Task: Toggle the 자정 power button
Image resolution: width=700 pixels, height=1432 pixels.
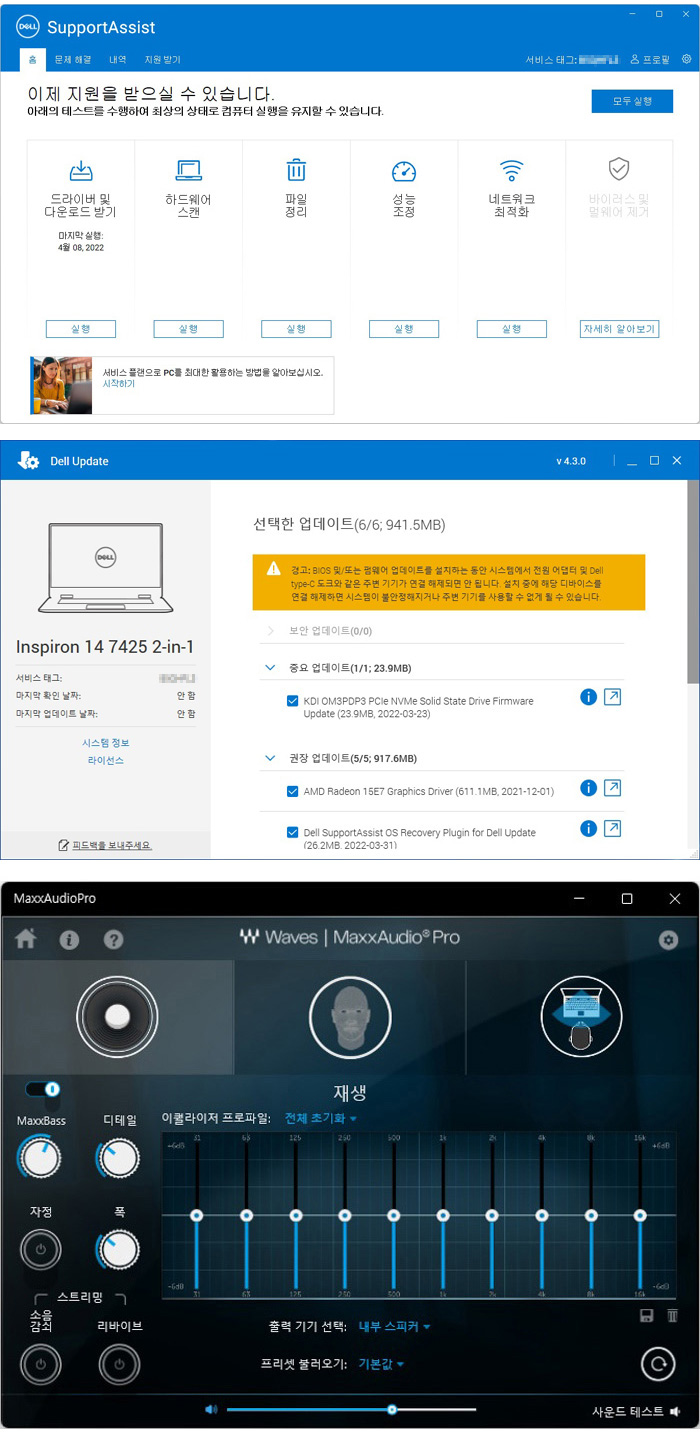Action: click(40, 1249)
